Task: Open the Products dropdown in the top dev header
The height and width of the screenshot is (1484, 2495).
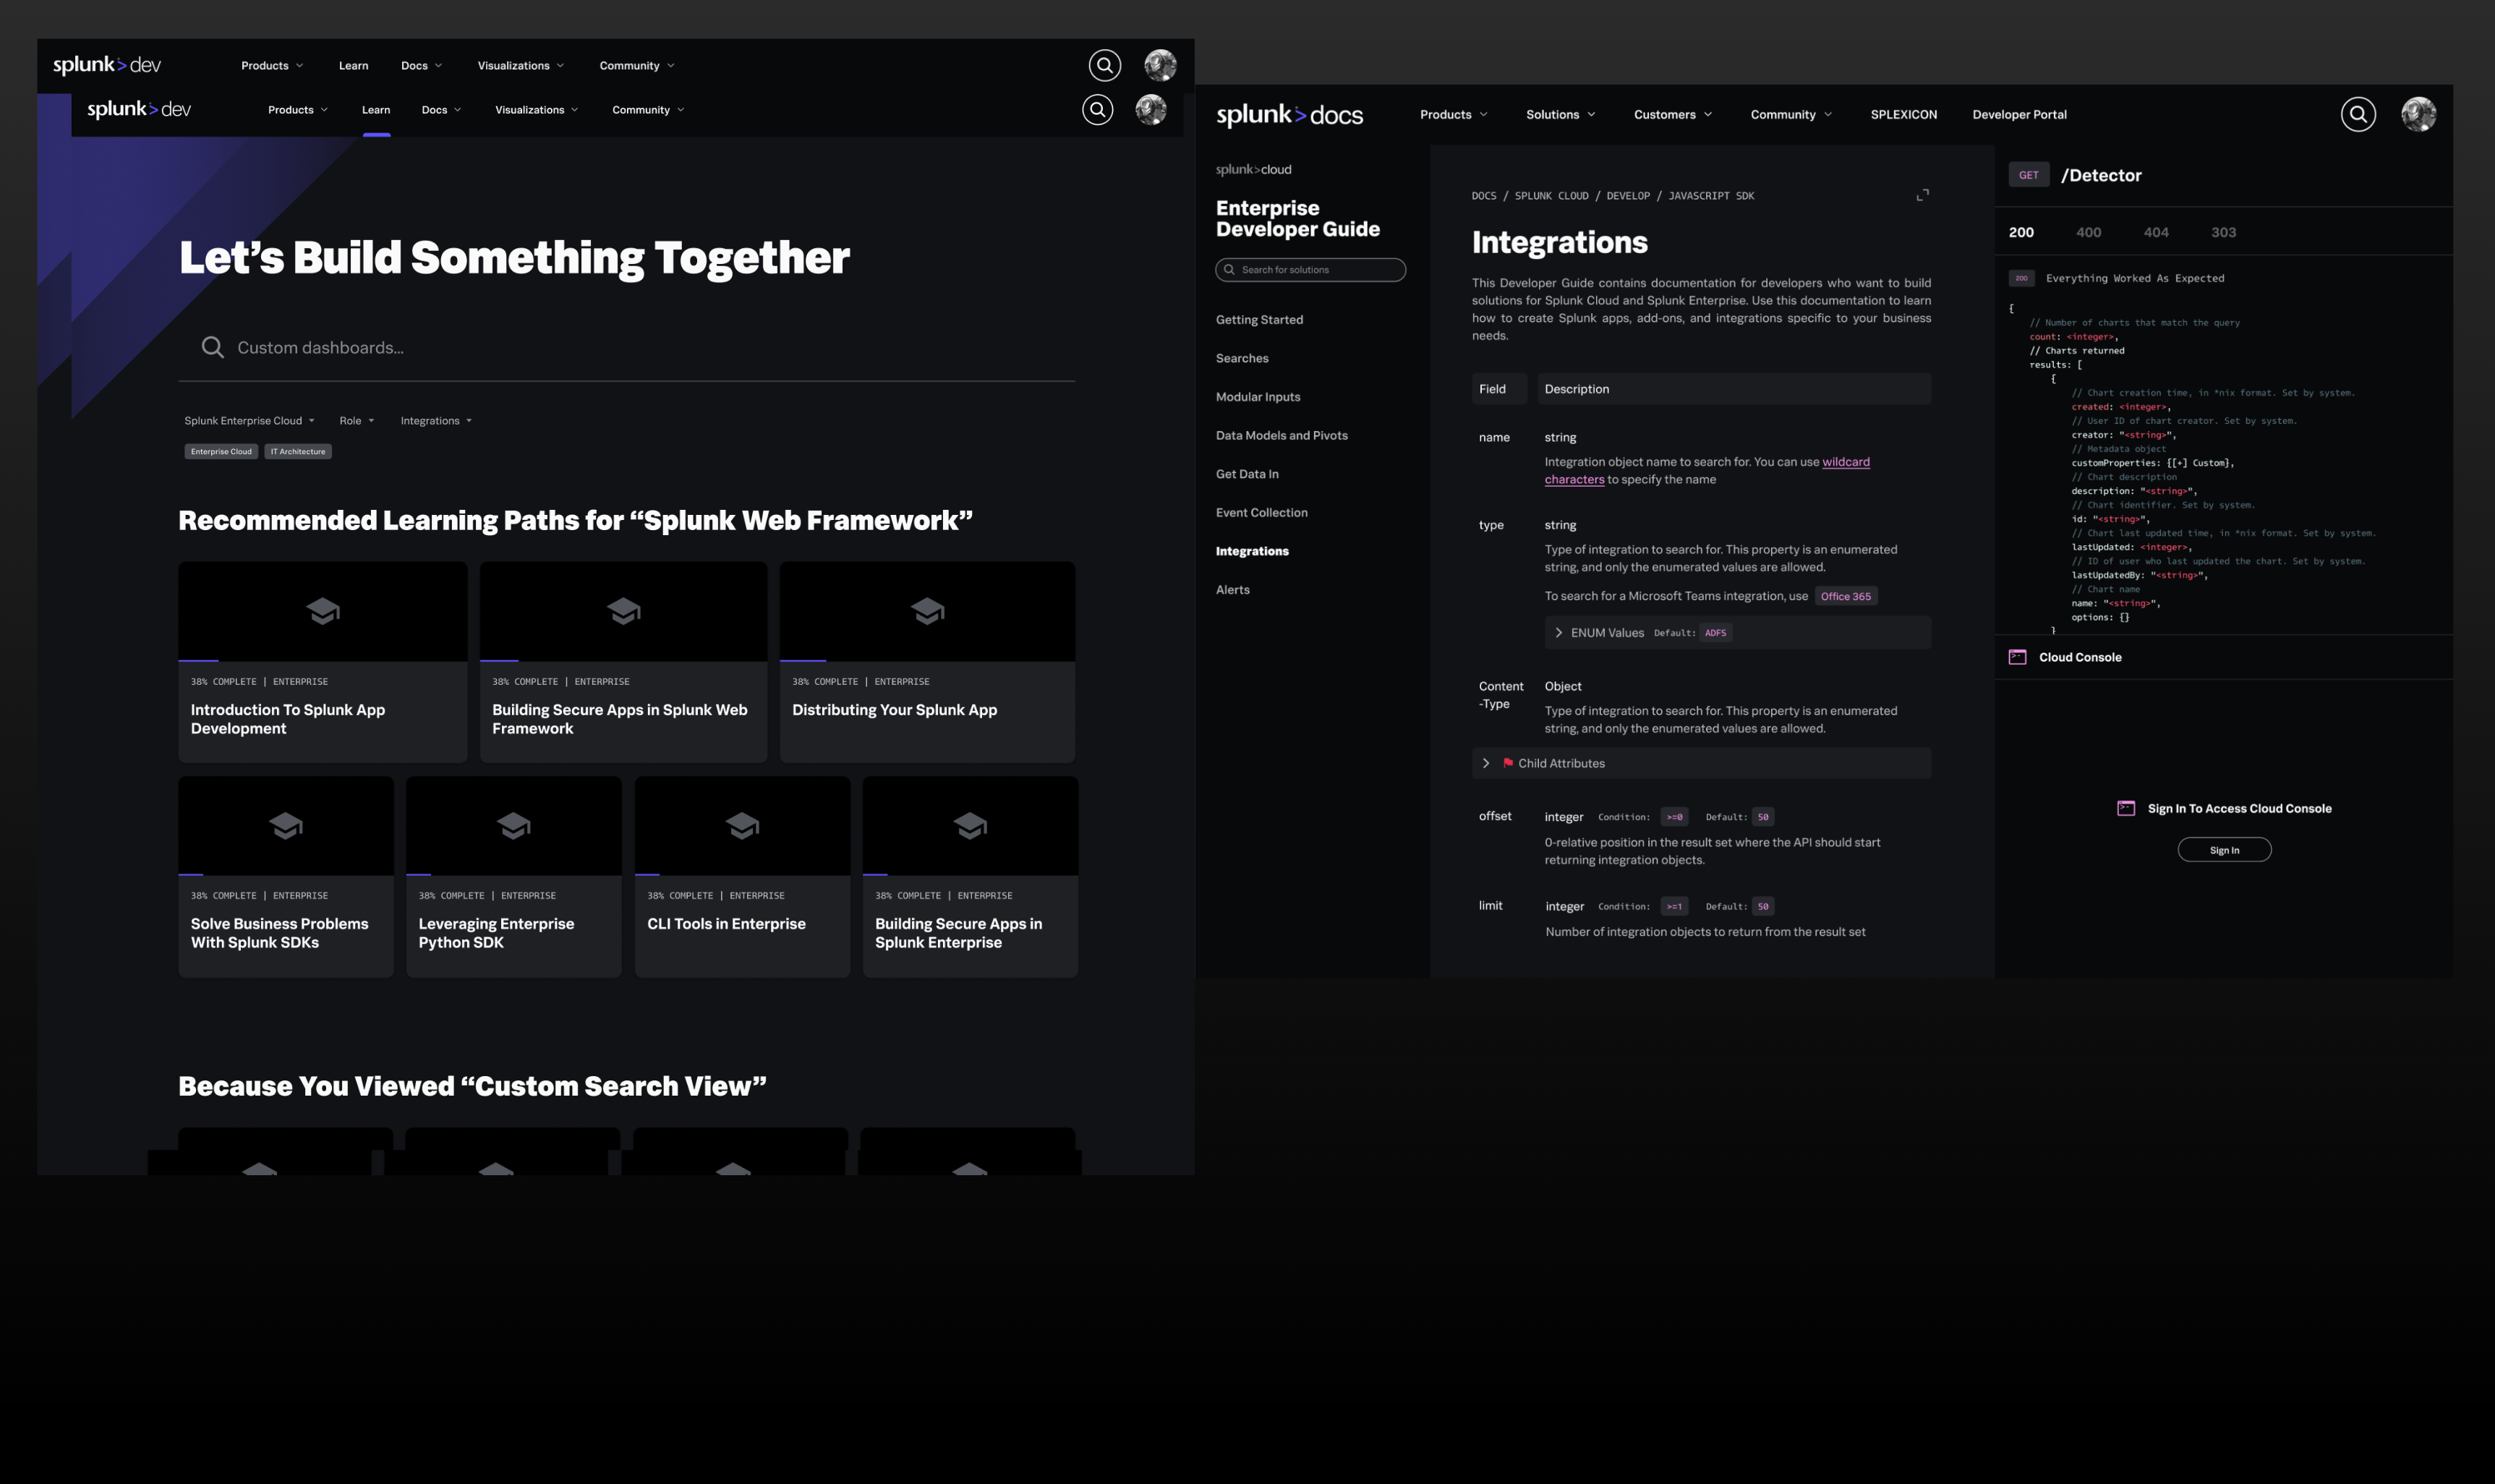Action: [x=272, y=65]
